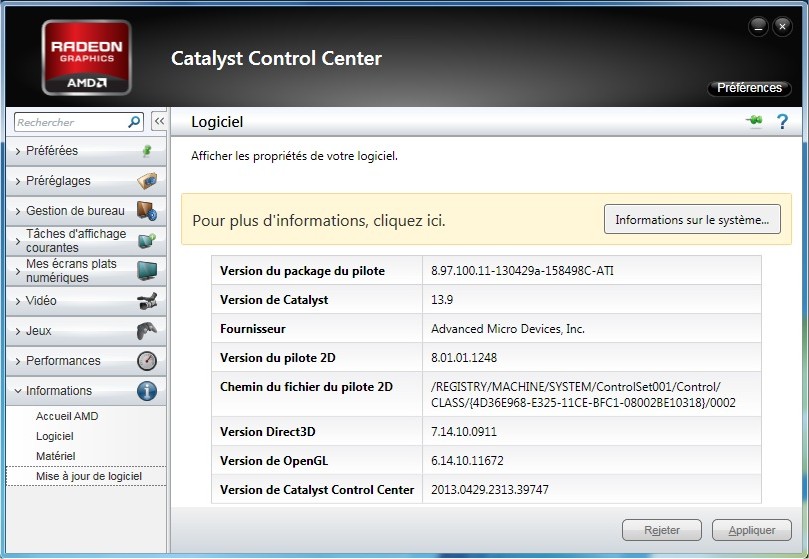Click the 2D driver version 8.01.01.1248
809x559 pixels.
(464, 357)
